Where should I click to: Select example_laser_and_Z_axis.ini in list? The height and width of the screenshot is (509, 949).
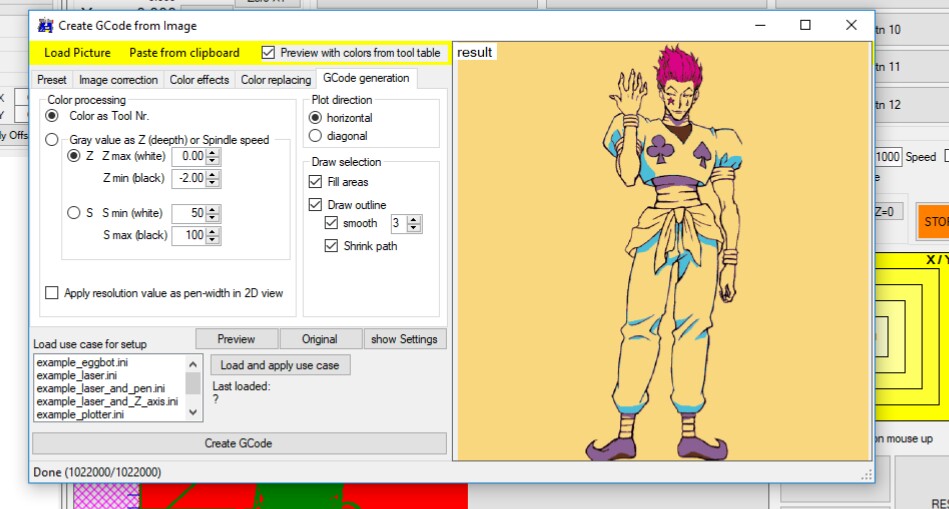pos(107,401)
